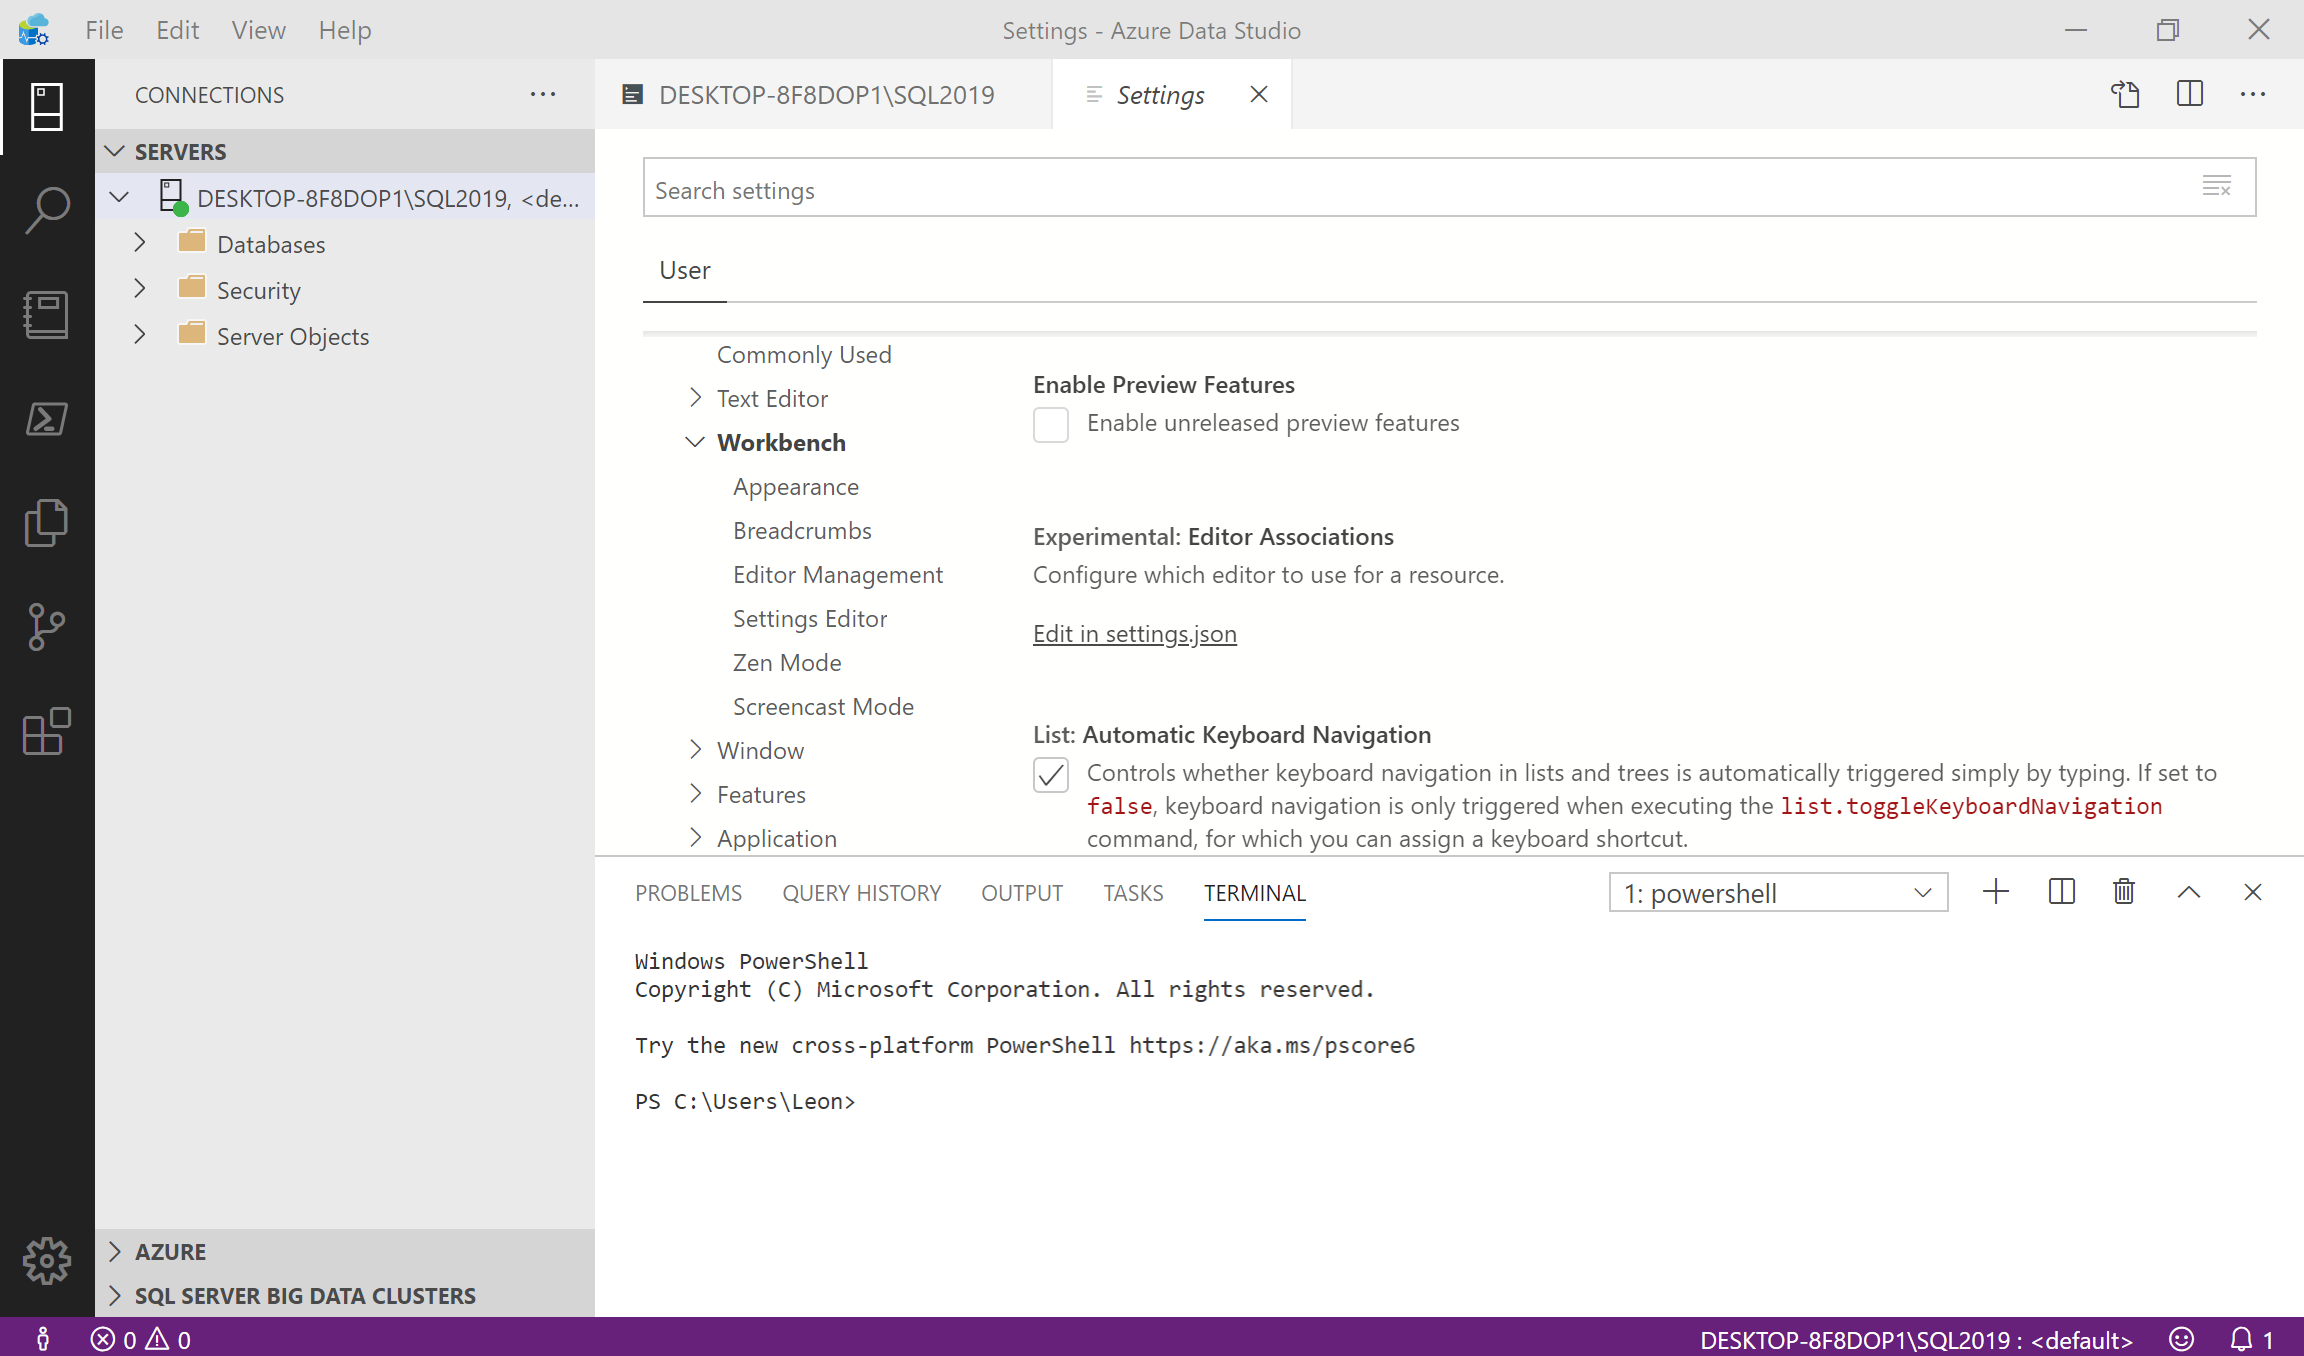Image resolution: width=2304 pixels, height=1356 pixels.
Task: Click the Manage gear icon
Action: [47, 1261]
